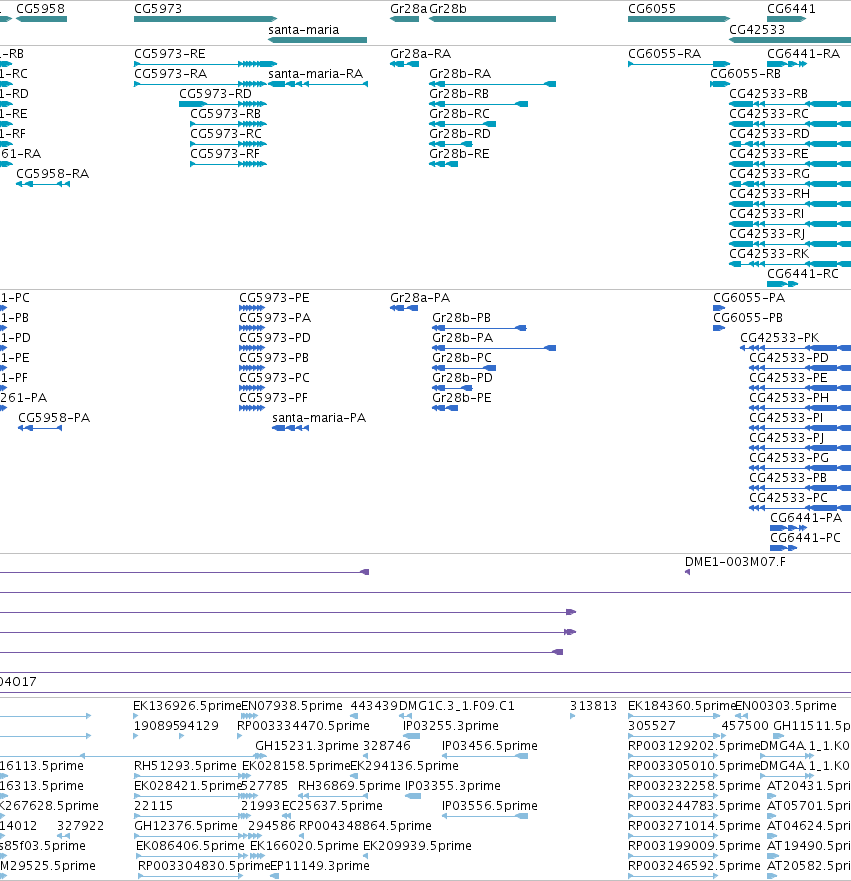Open the CG42533-RB transcript label
The width and height of the screenshot is (851, 881).
pyautogui.click(x=768, y=94)
